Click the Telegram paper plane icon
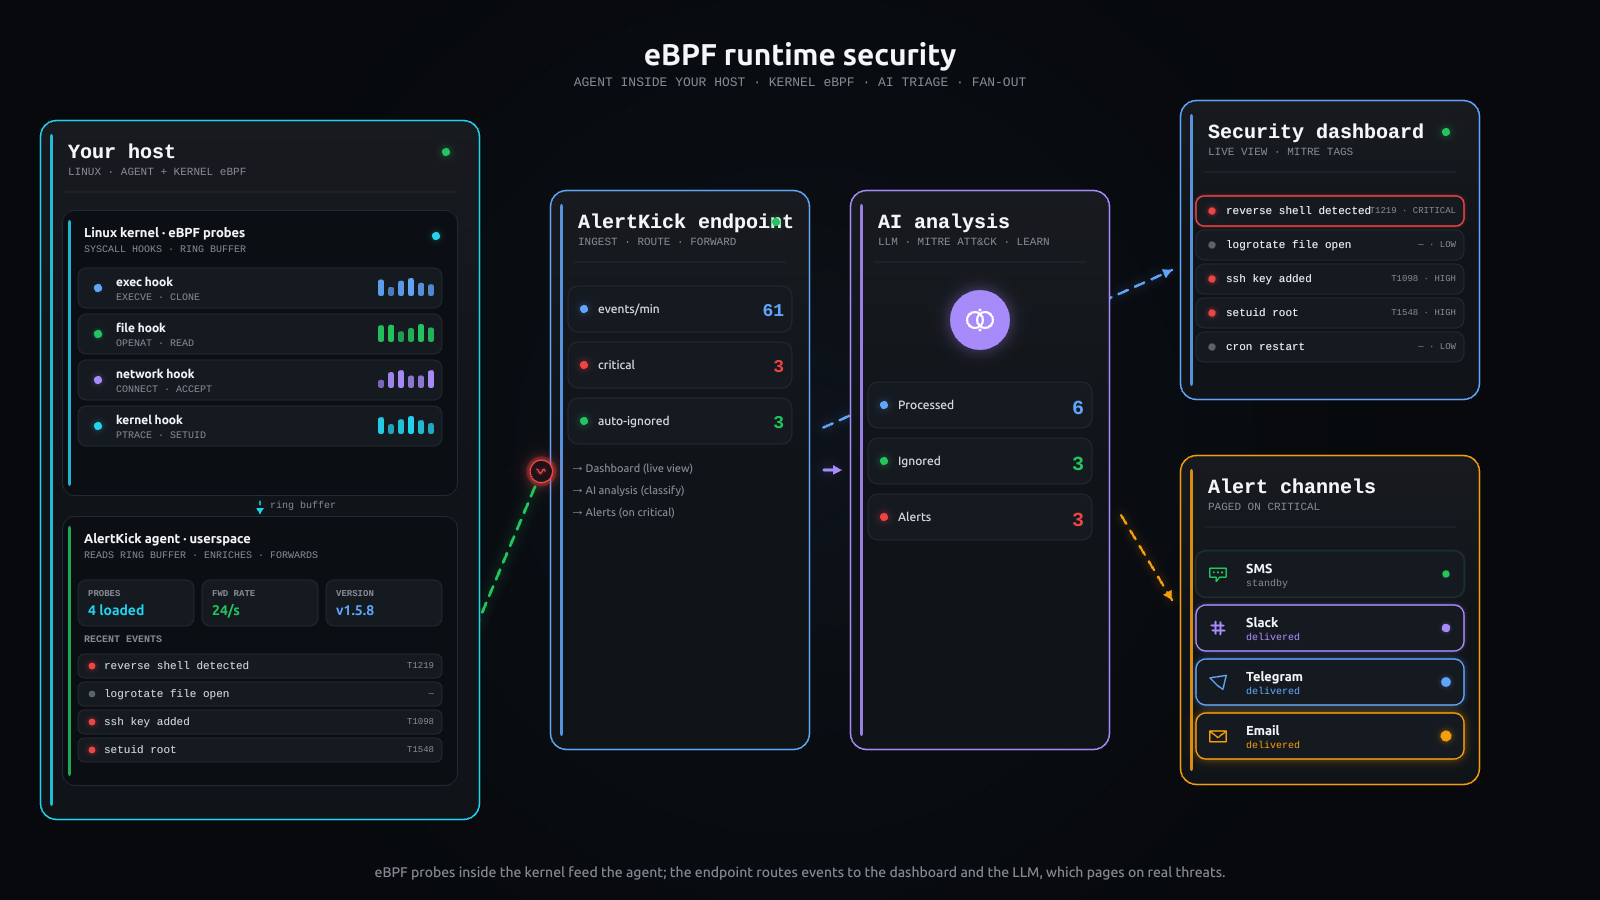Image resolution: width=1600 pixels, height=900 pixels. coord(1218,682)
